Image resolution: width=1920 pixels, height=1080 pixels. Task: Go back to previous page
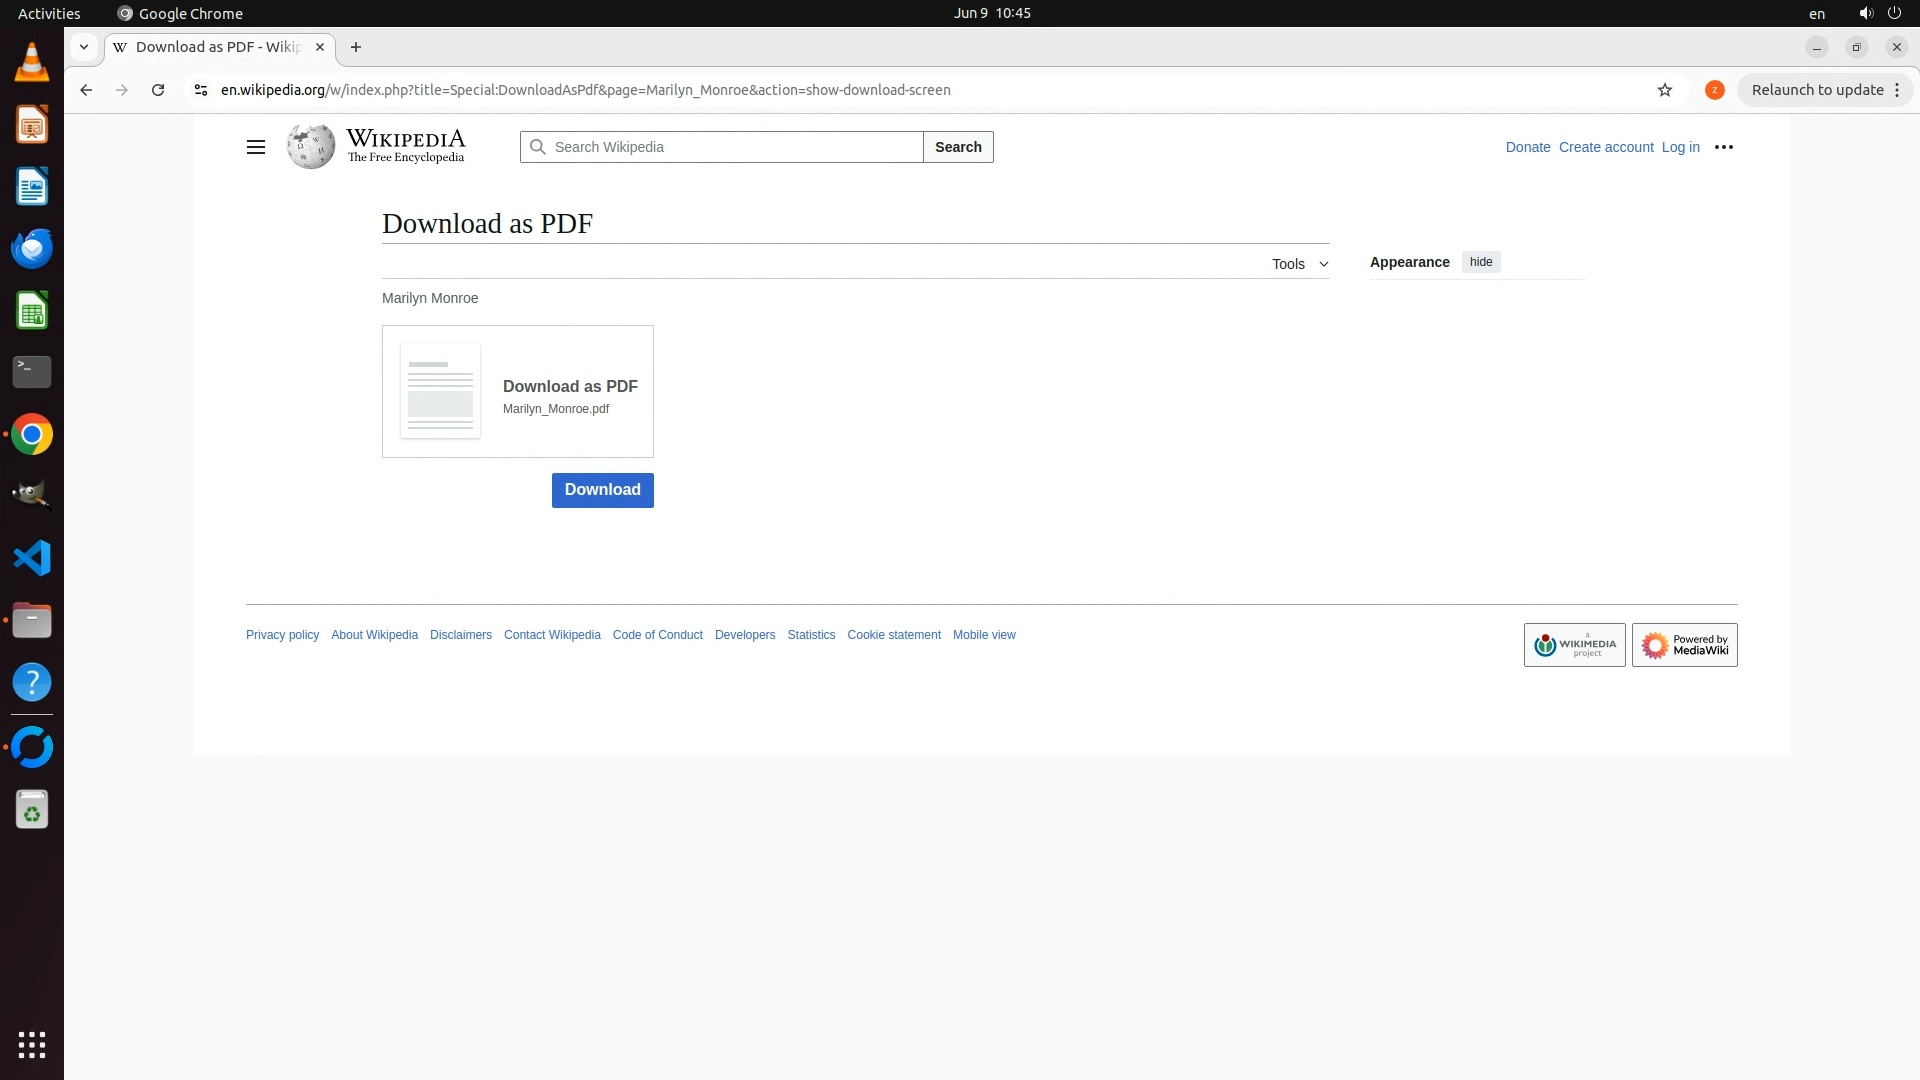click(x=86, y=90)
